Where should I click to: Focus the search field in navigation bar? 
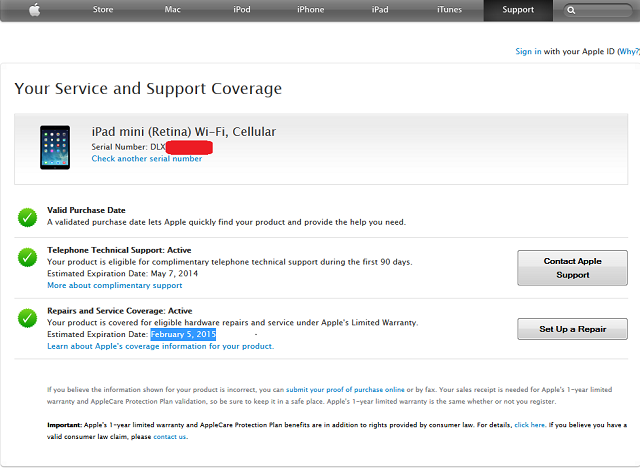[599, 10]
